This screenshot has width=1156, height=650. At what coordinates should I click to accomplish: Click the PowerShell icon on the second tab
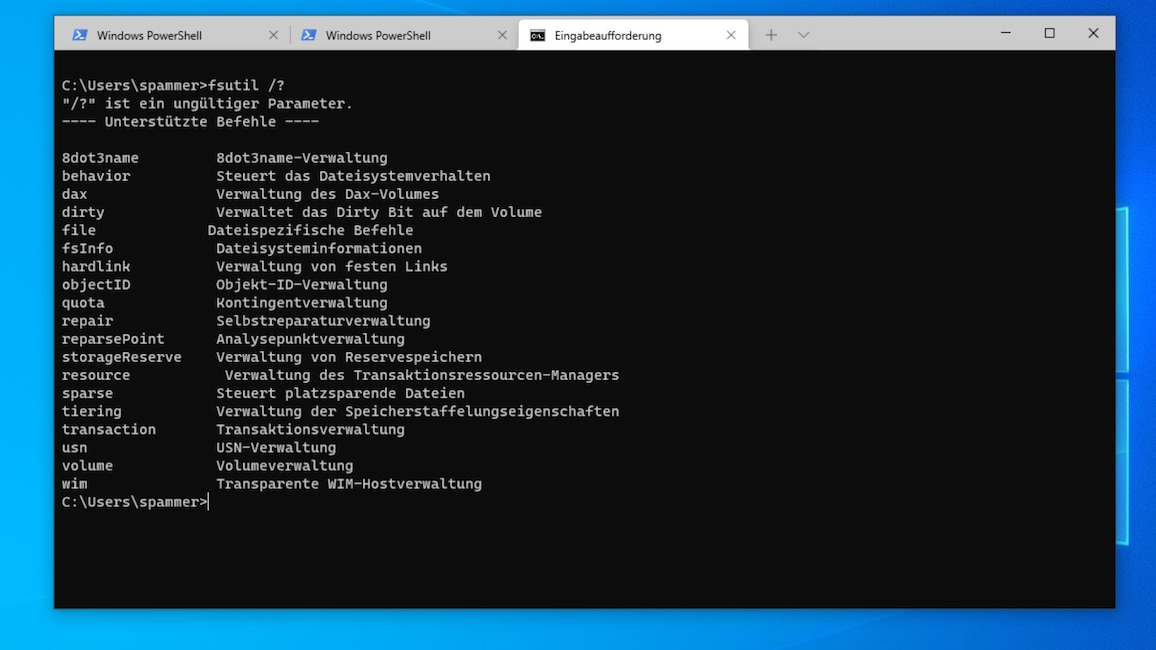pos(309,34)
